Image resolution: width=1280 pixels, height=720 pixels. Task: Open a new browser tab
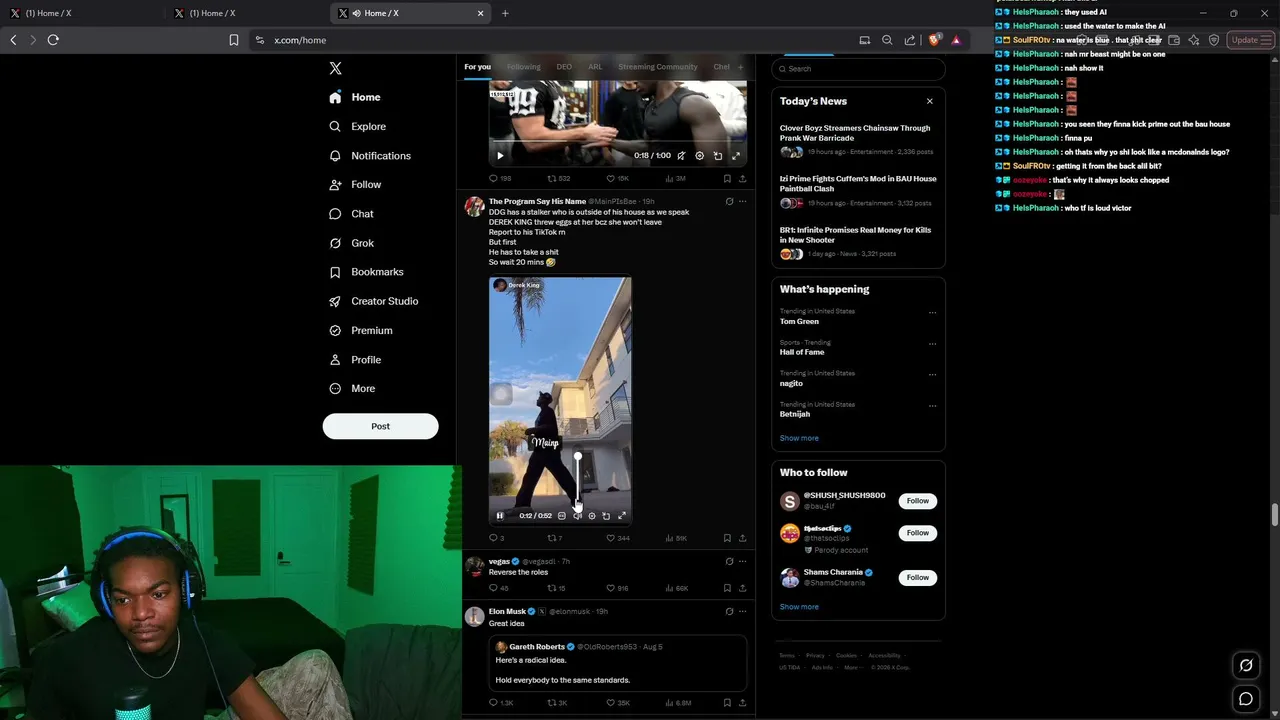(505, 13)
